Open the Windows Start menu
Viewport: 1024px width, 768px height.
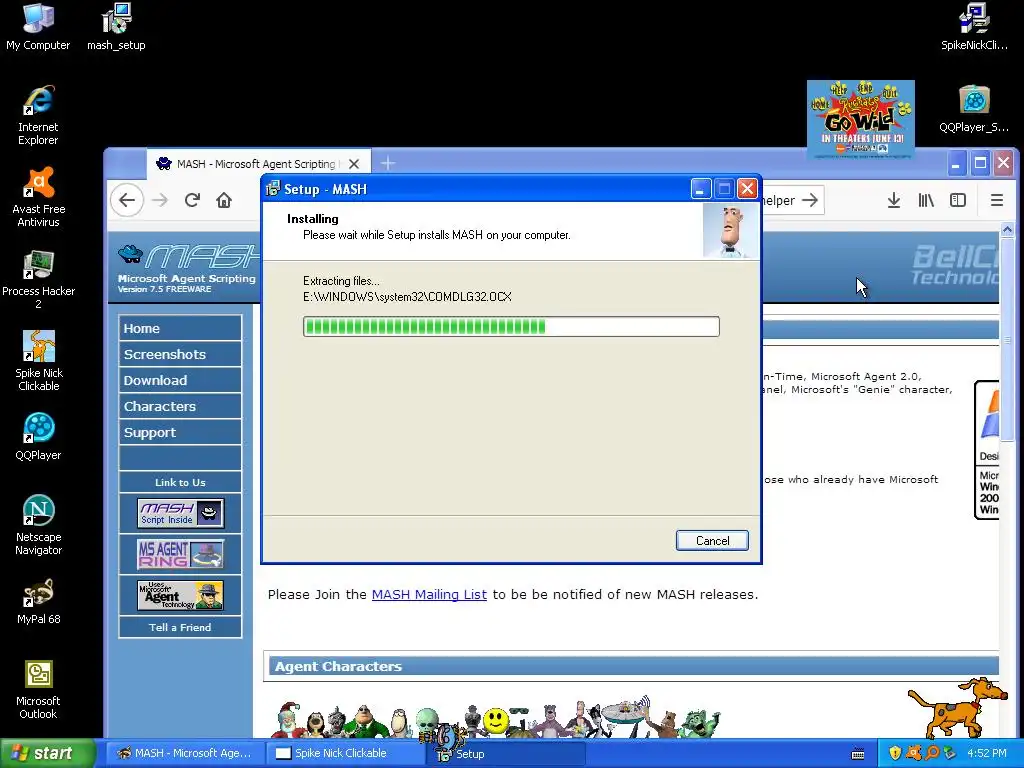pyautogui.click(x=47, y=753)
